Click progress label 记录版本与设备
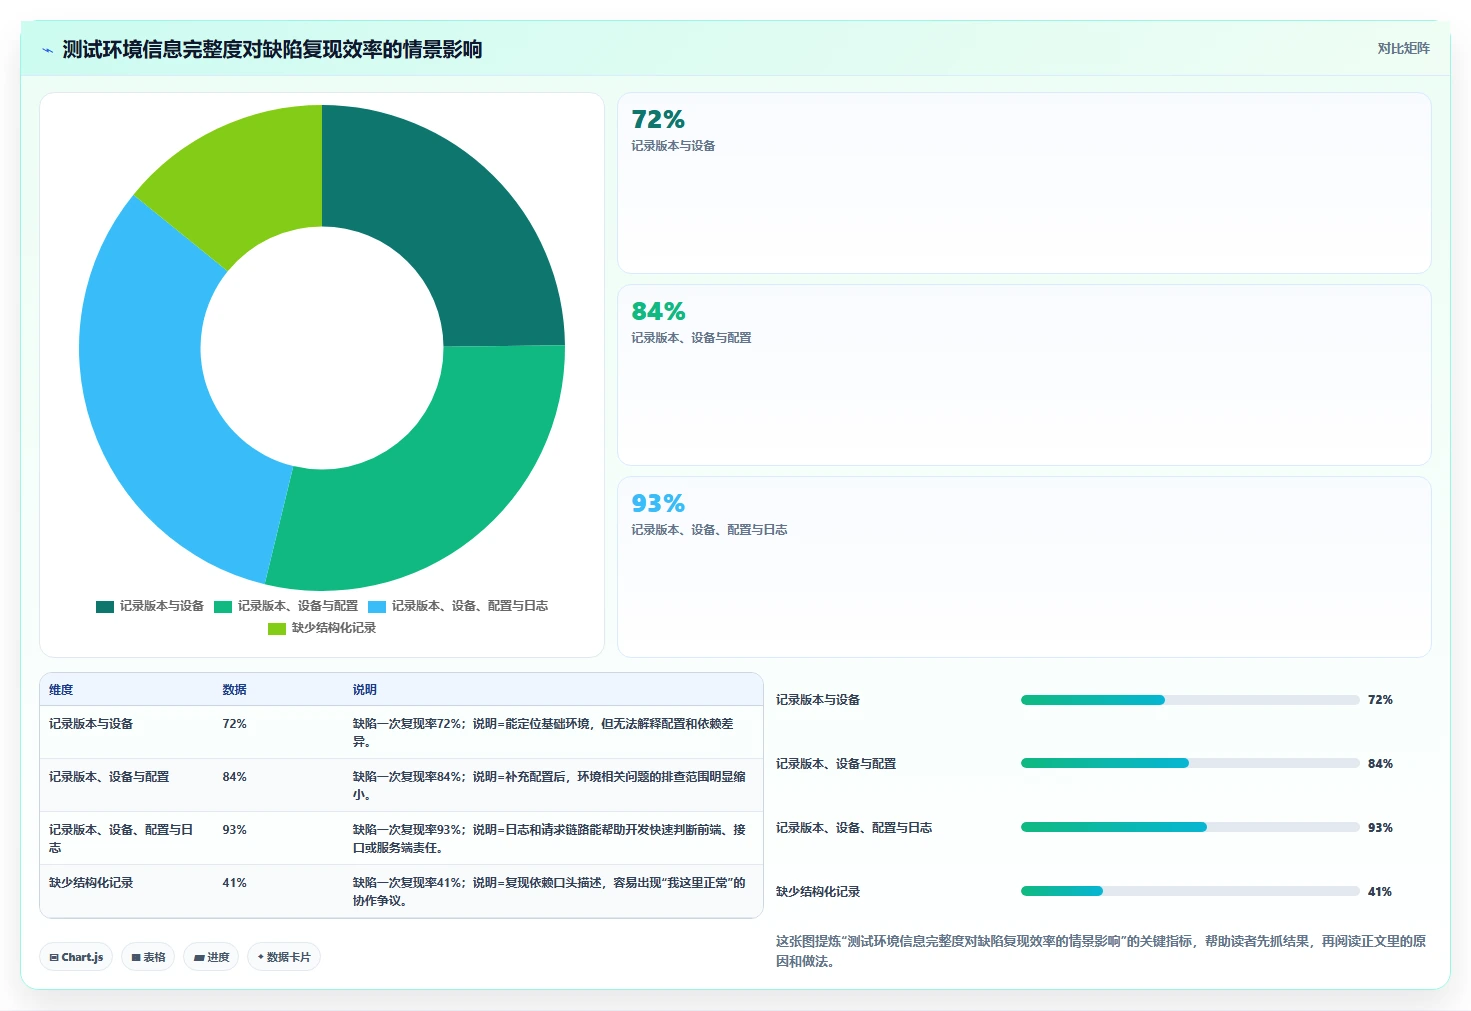Viewport: 1471px width, 1011px height. pos(818,700)
